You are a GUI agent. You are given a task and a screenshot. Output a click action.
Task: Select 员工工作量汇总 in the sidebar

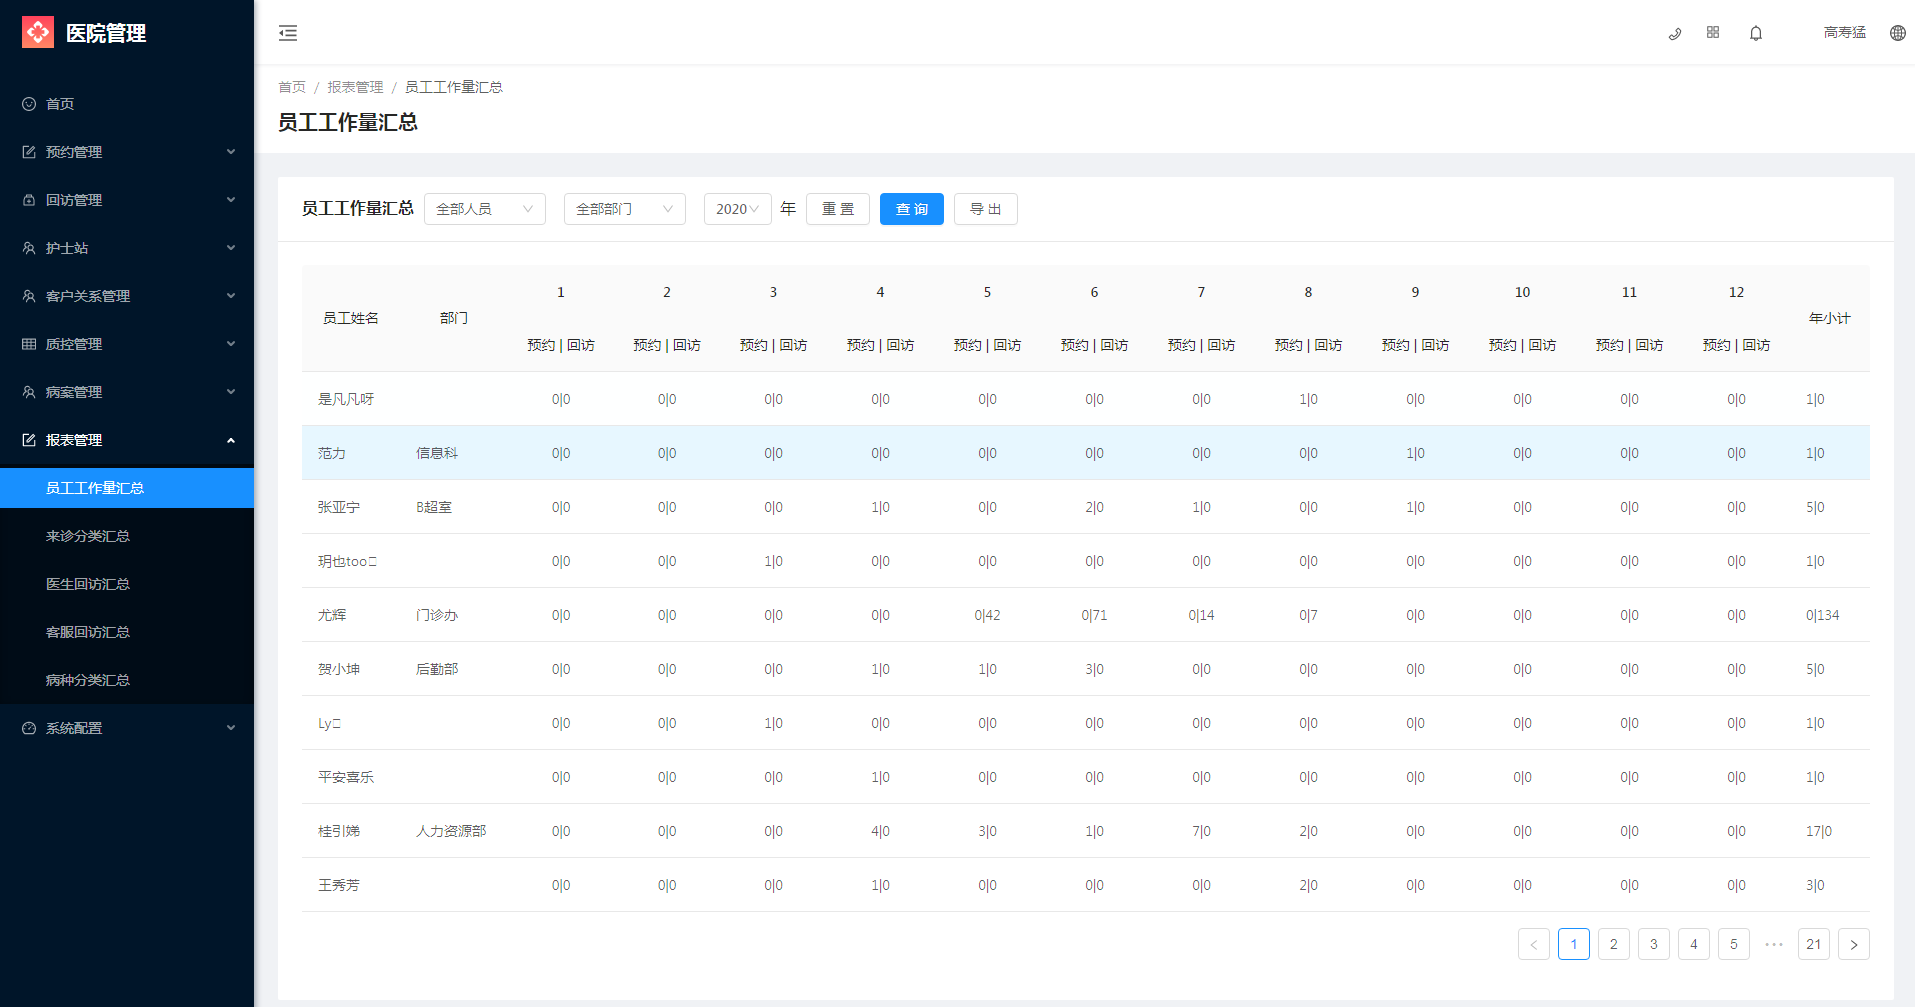point(127,488)
